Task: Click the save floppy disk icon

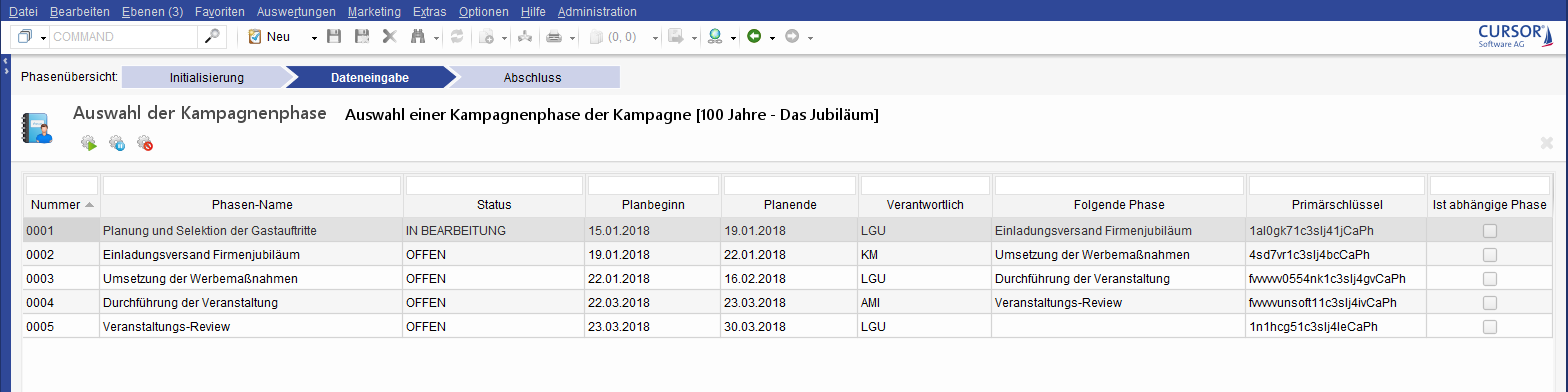Action: [334, 37]
